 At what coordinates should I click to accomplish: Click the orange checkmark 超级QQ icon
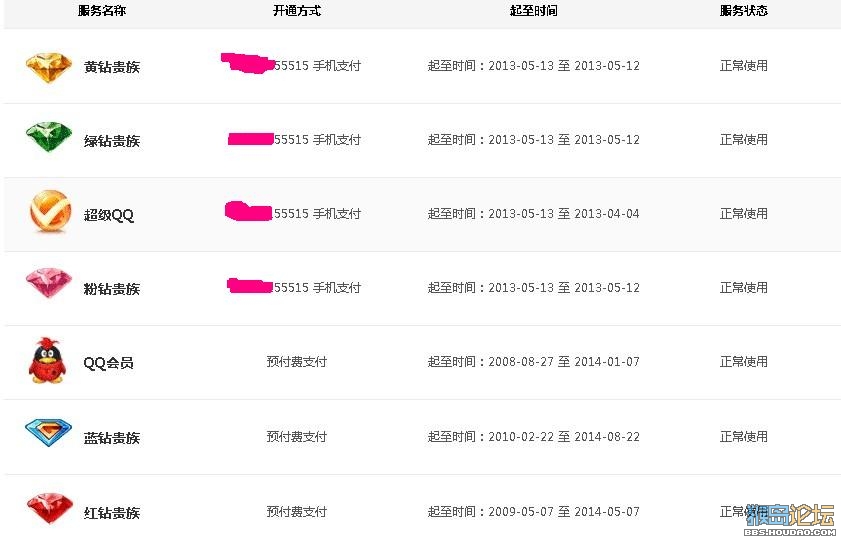[x=50, y=211]
